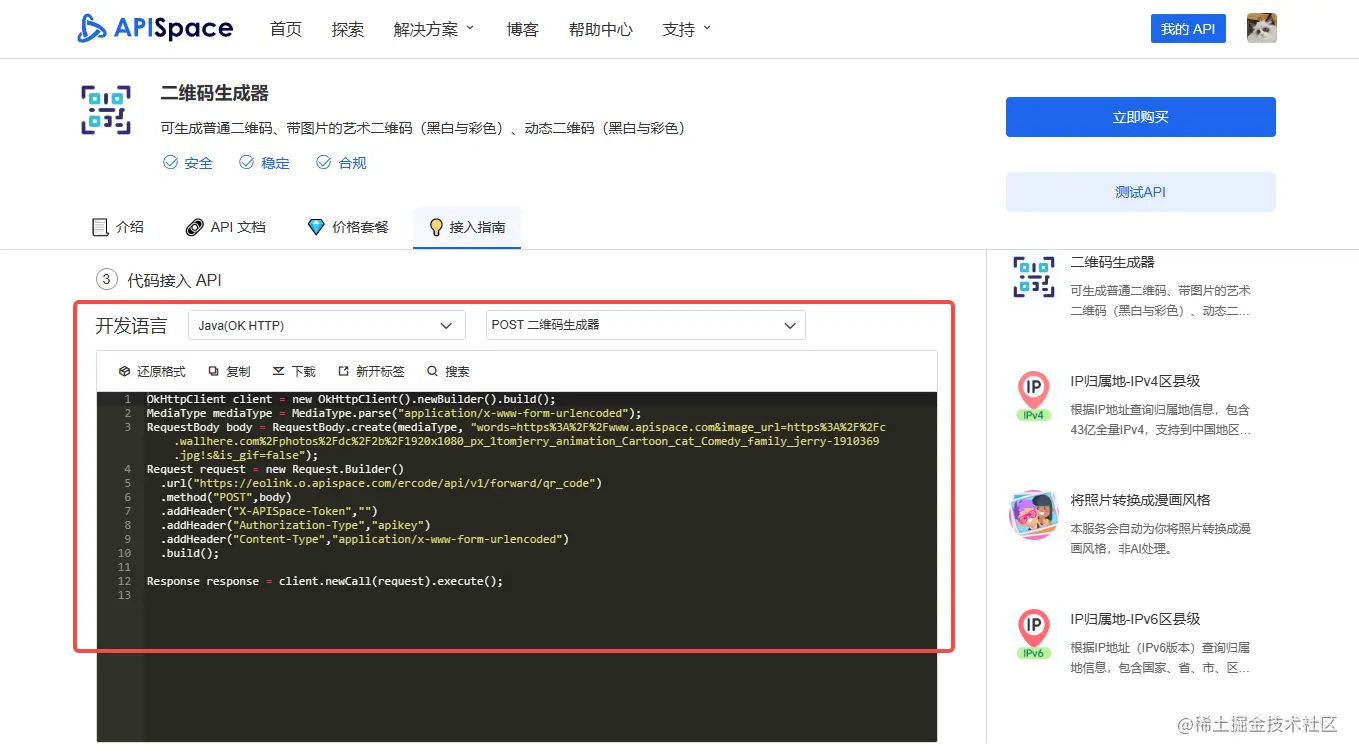This screenshot has height=756, width=1359.
Task: Click the 搜索 magnifier icon
Action: 433,371
